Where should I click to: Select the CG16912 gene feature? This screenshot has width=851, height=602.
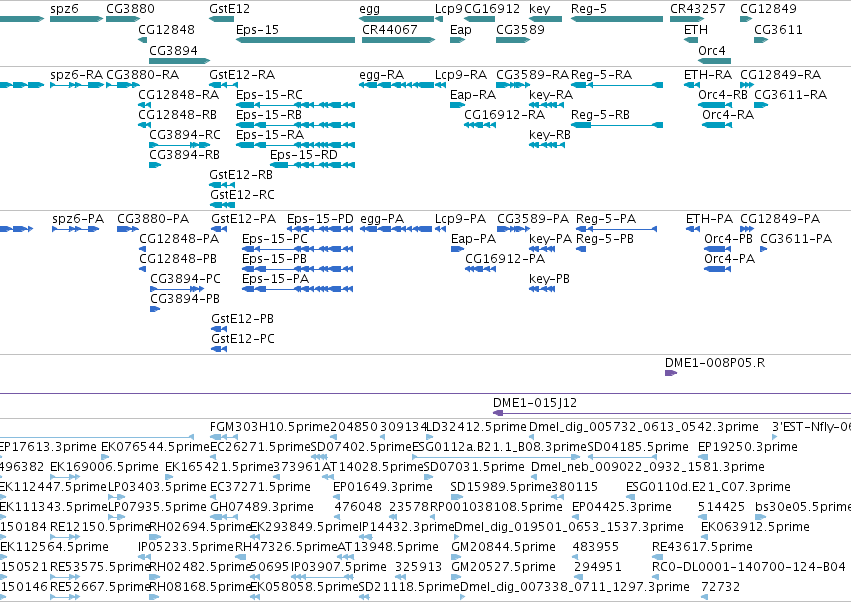click(x=480, y=19)
